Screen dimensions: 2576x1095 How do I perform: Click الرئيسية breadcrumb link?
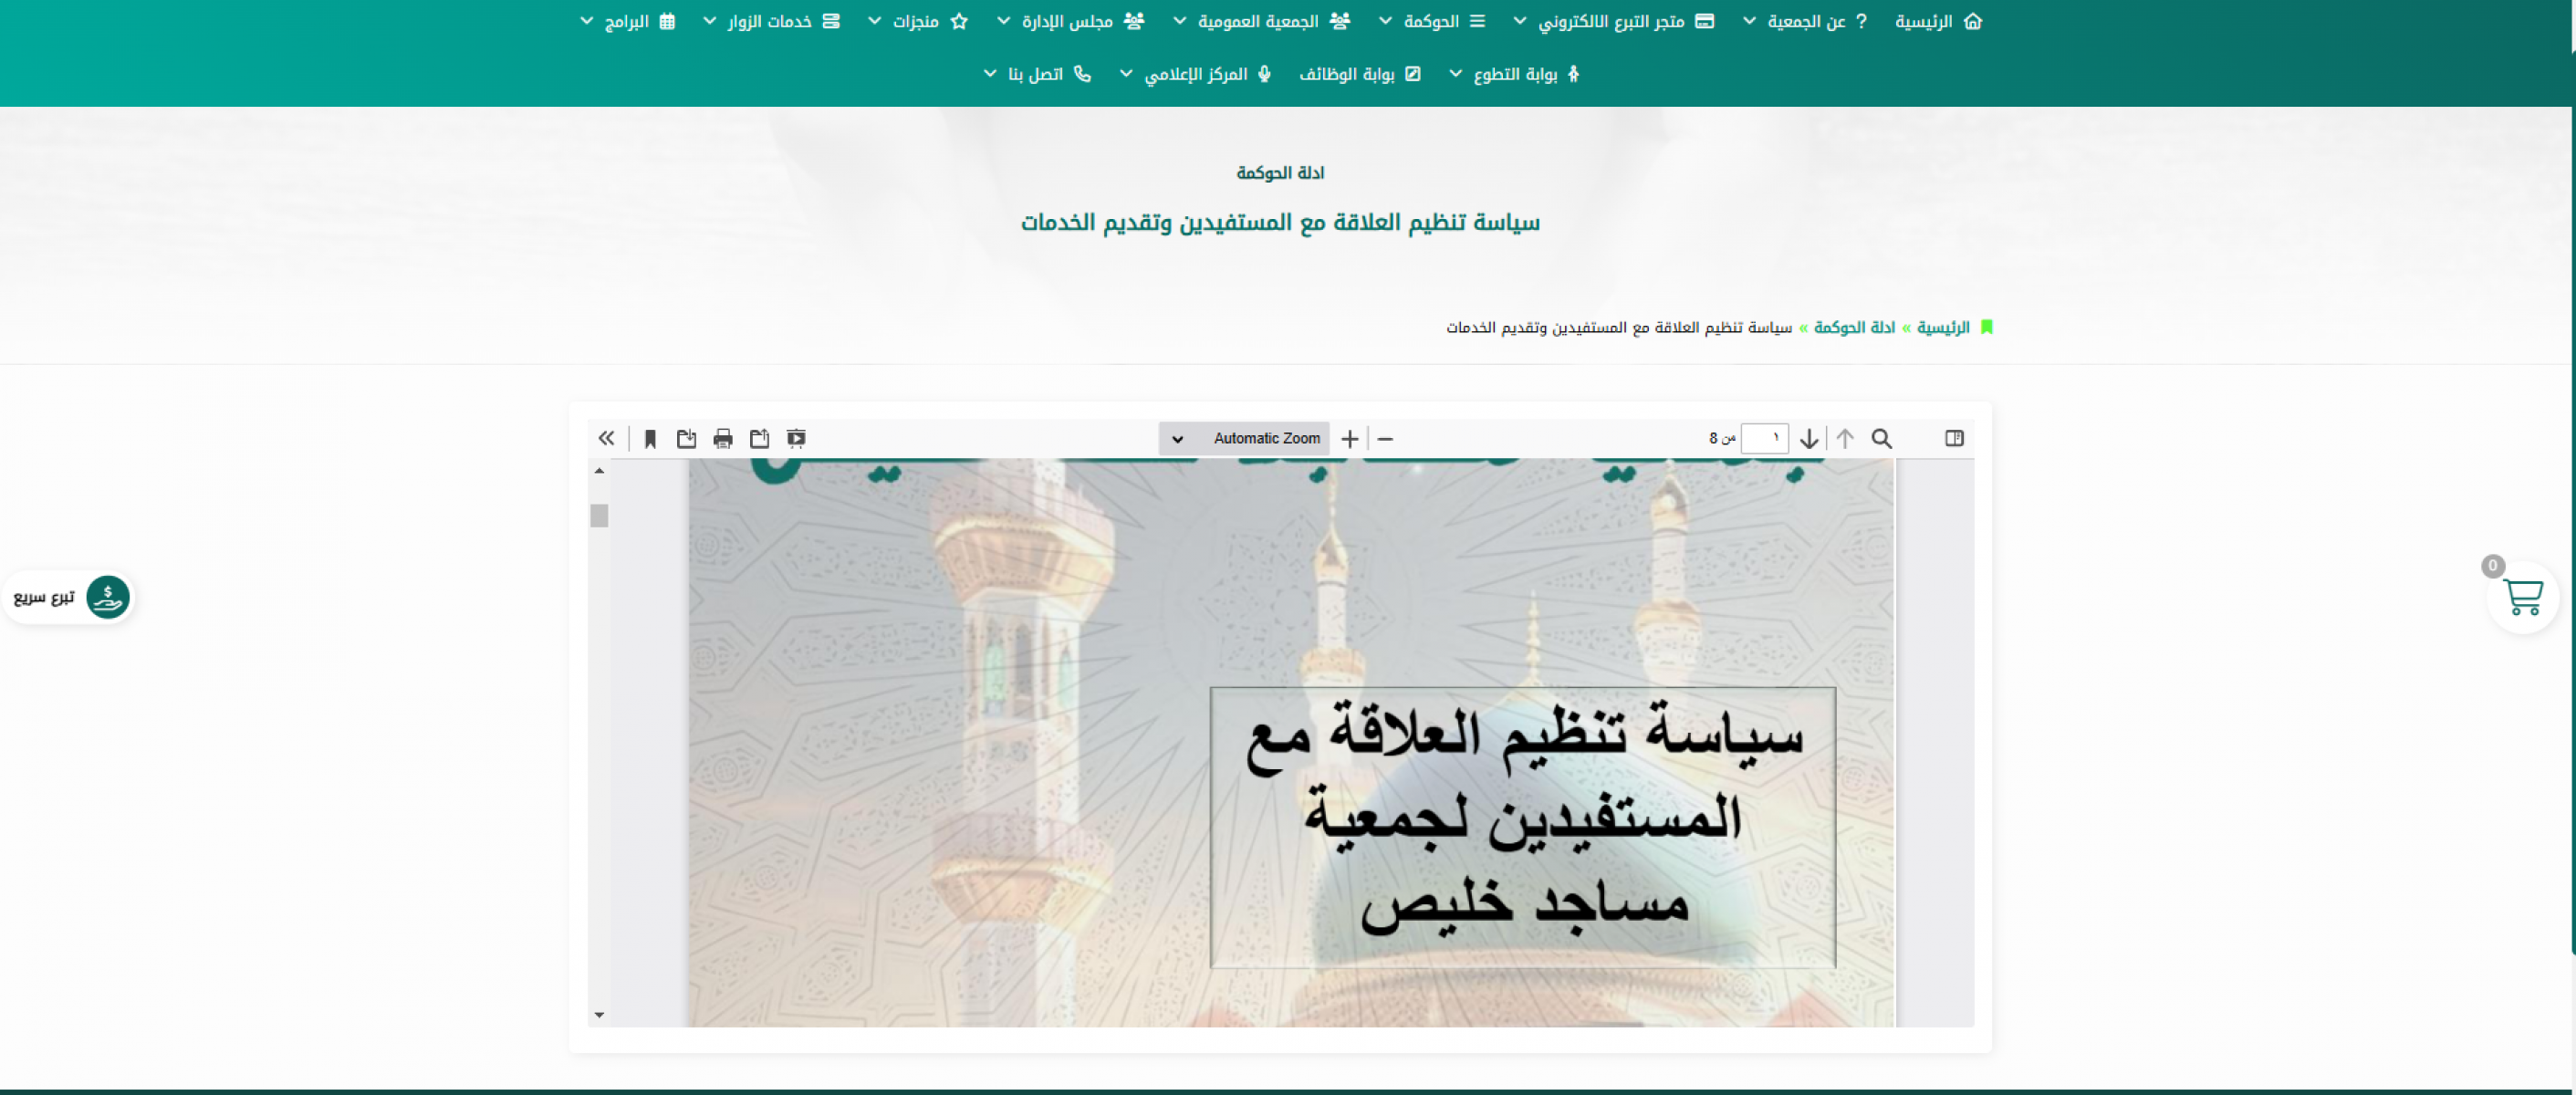(x=1943, y=327)
